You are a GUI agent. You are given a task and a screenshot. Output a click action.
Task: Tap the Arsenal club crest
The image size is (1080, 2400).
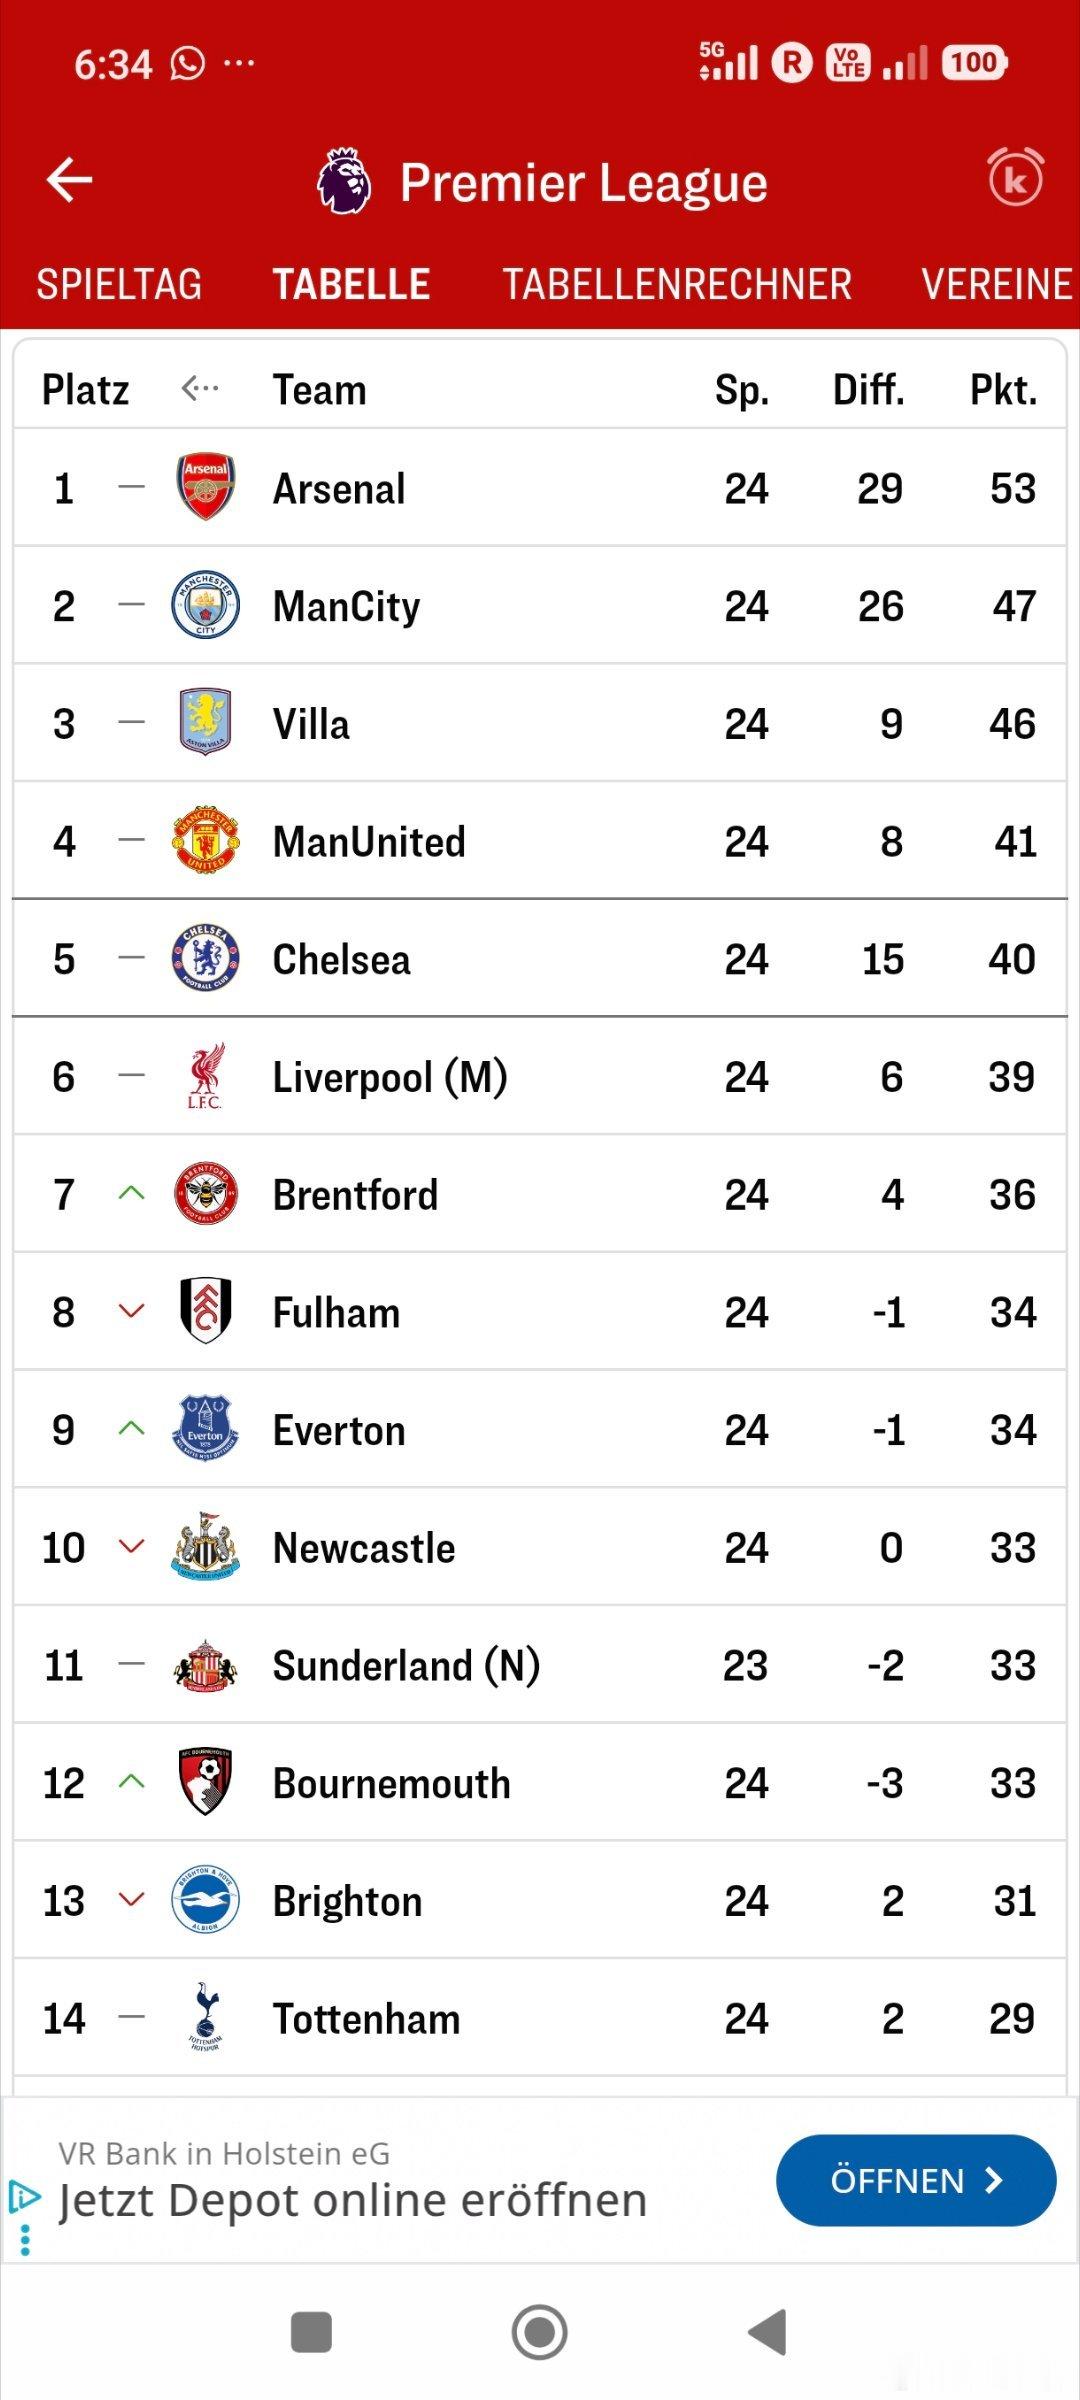[205, 487]
